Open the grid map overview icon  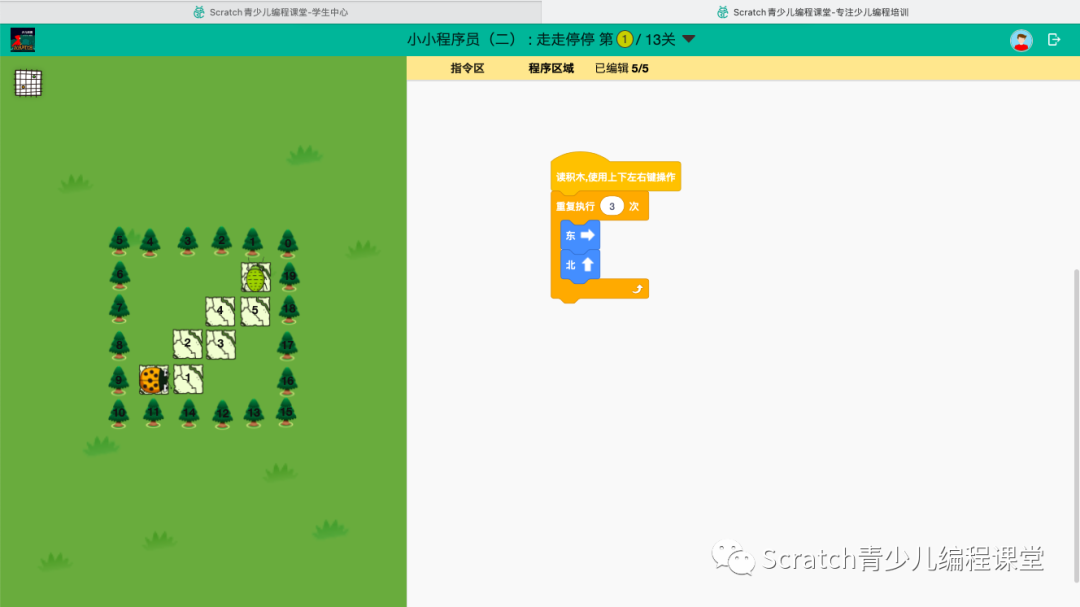(x=27, y=83)
